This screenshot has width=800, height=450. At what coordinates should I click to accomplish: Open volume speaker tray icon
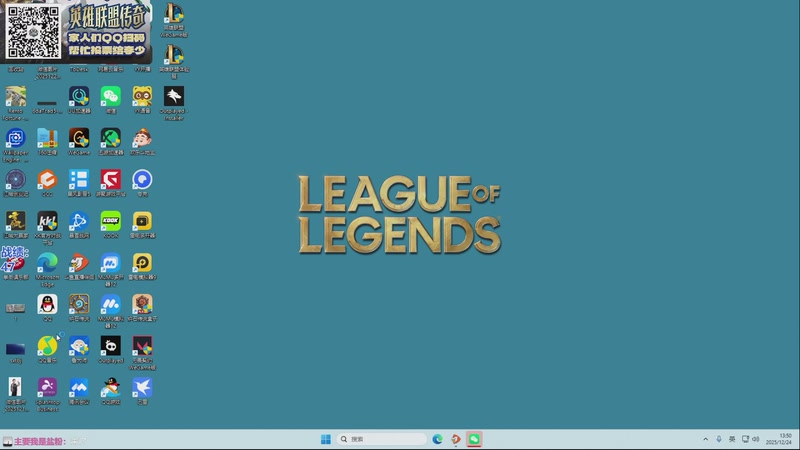(756, 439)
